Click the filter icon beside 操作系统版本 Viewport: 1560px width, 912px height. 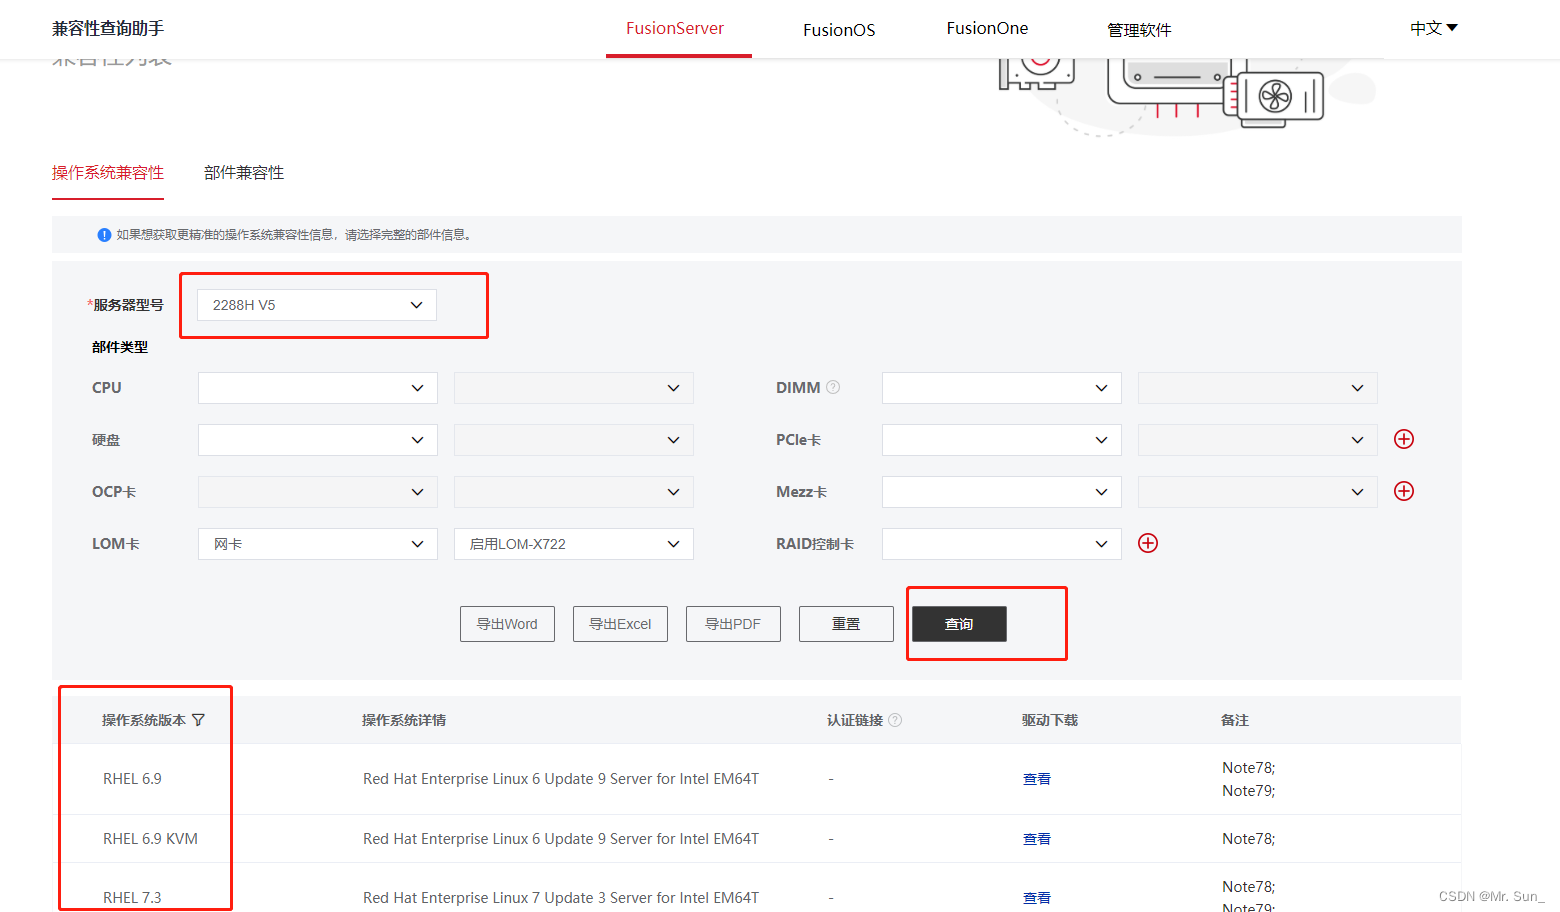(x=198, y=720)
